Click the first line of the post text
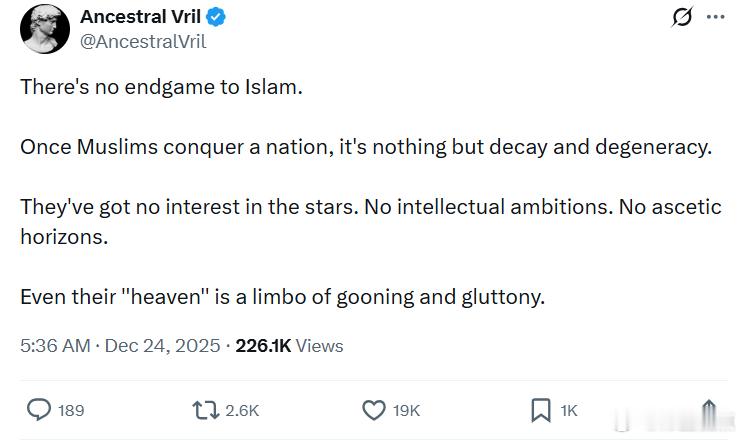 pos(161,86)
